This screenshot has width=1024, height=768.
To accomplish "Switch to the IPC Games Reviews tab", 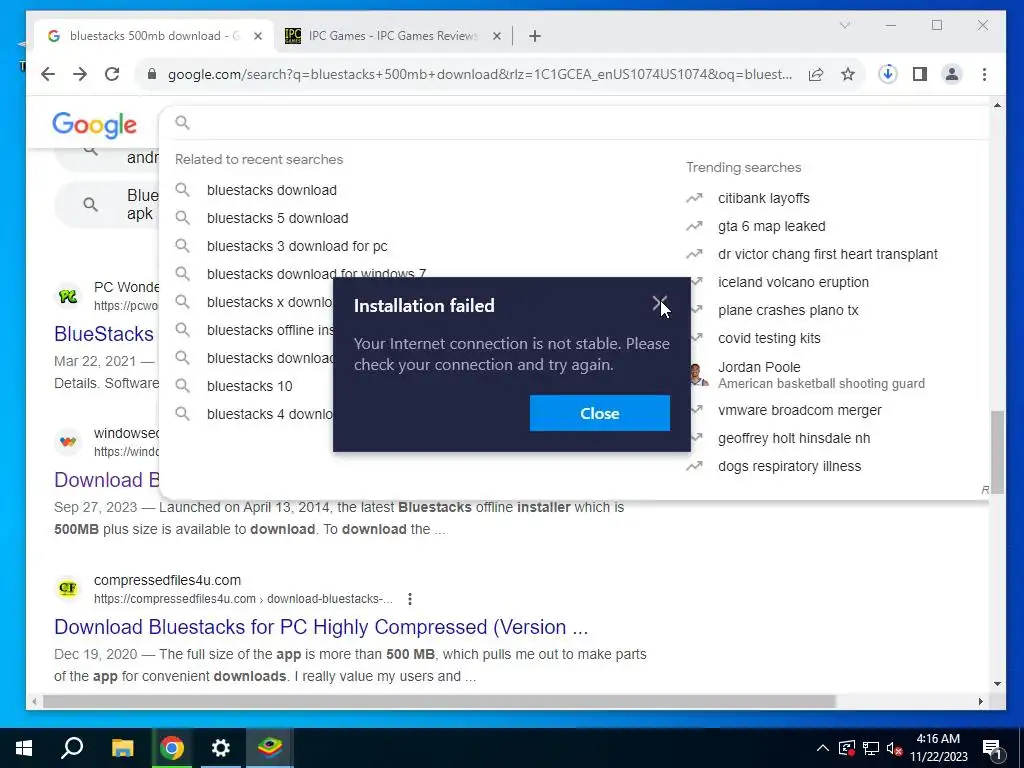I will [393, 36].
